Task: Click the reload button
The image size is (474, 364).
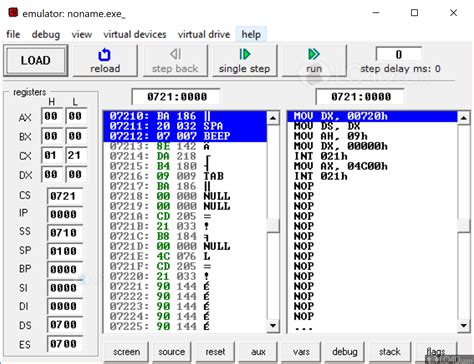Action: pos(105,61)
